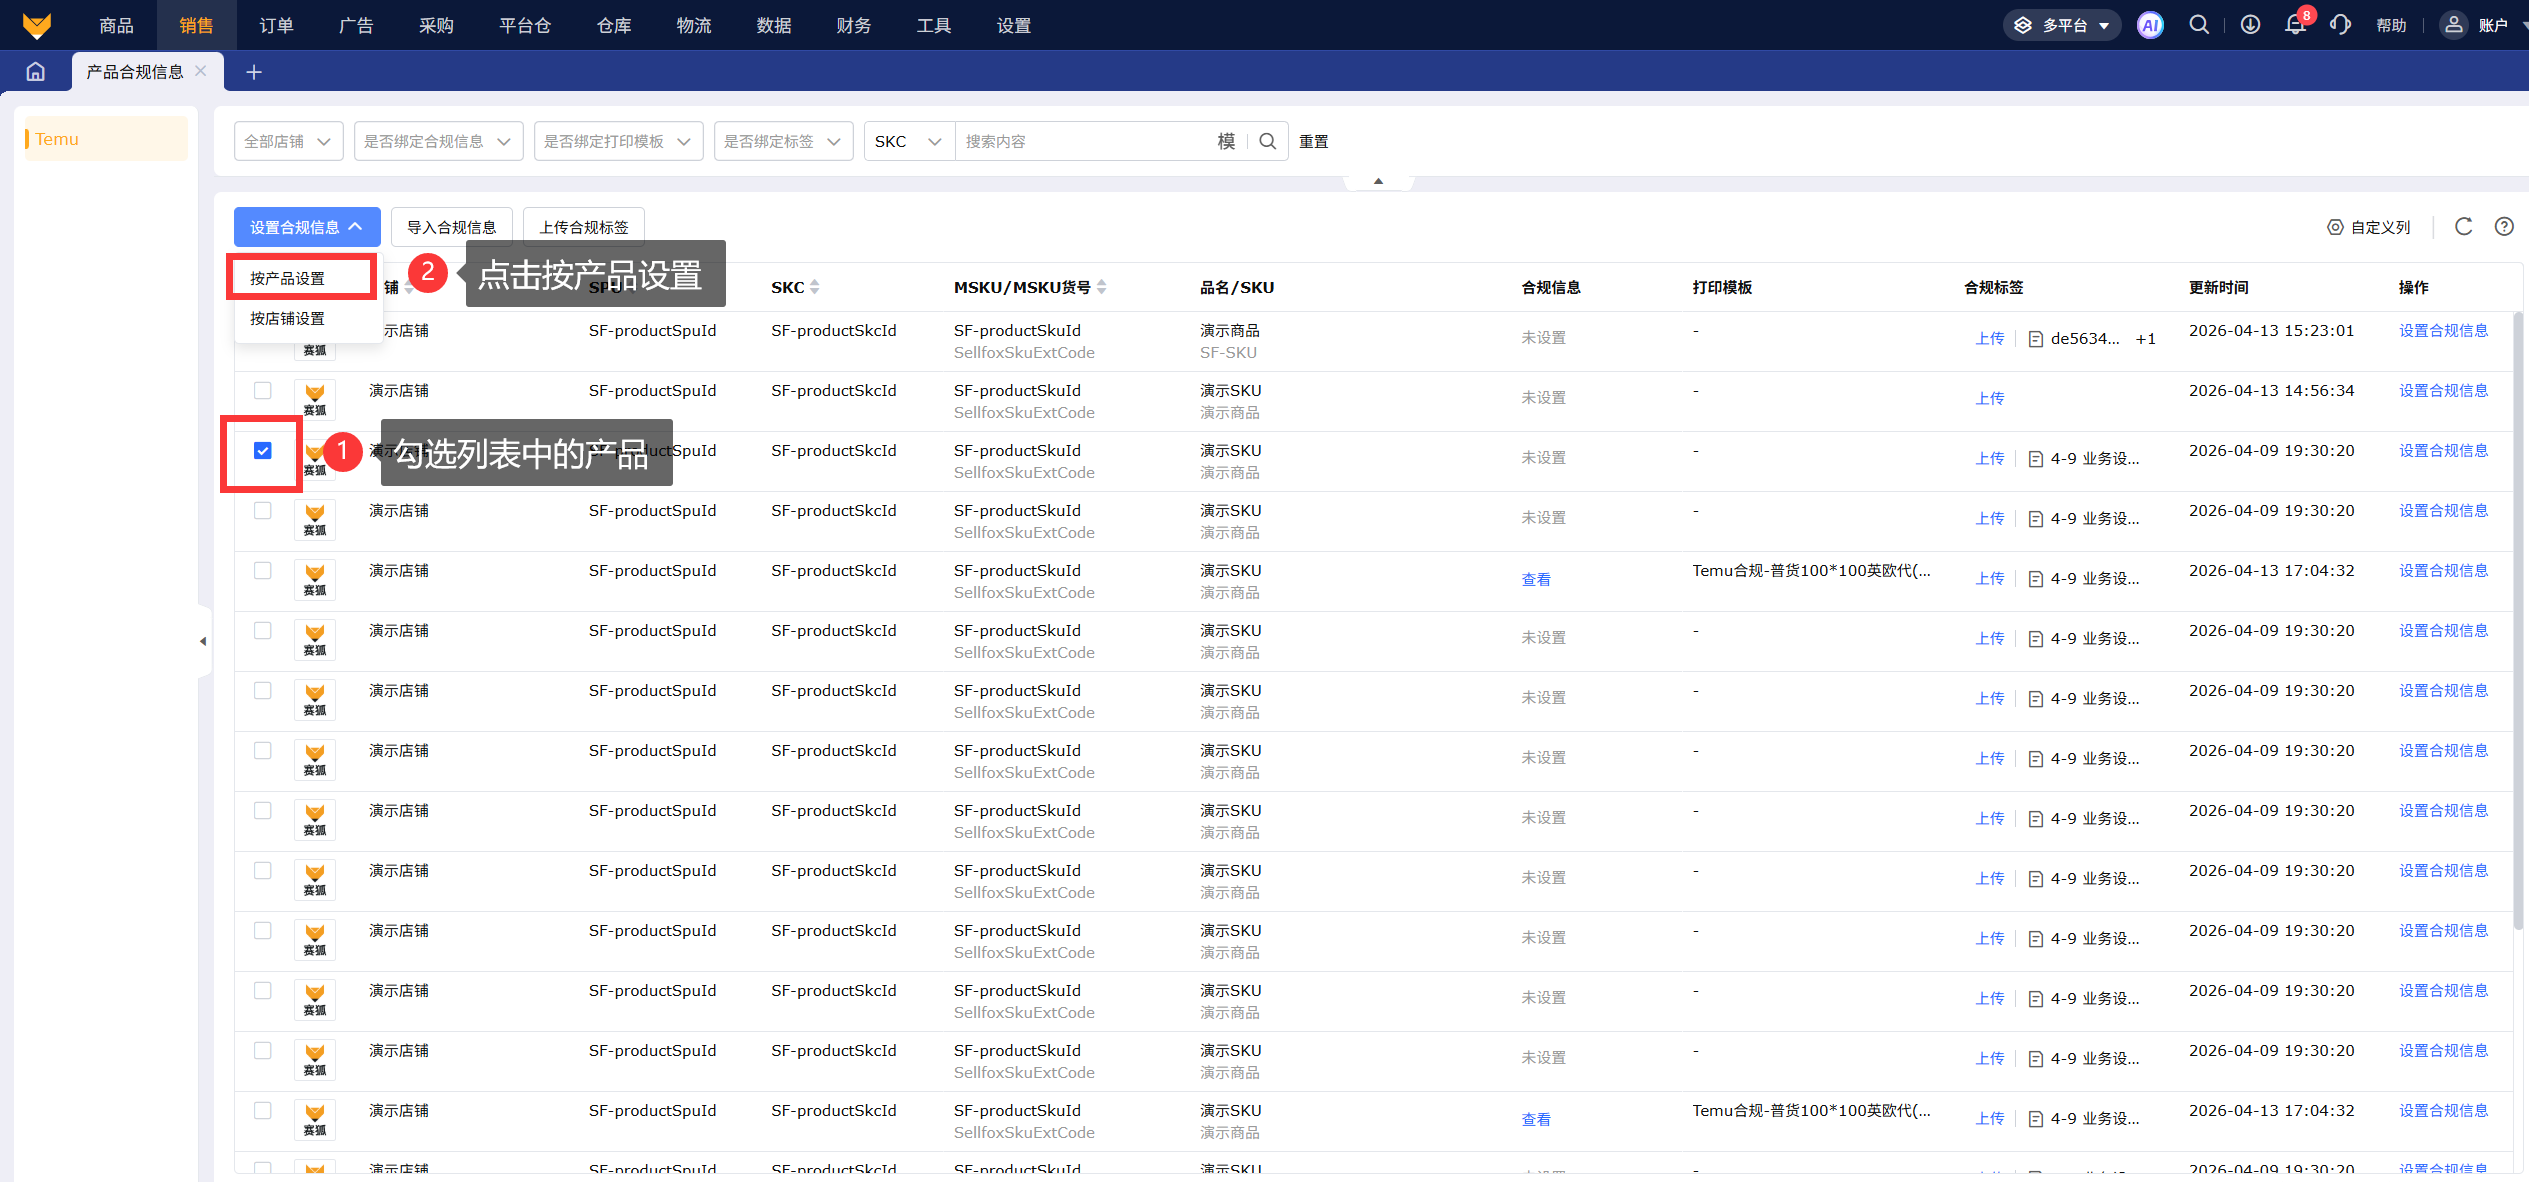Viewport: 2529px width, 1182px height.
Task: Click 设置合规信息 link in first row
Action: pos(2442,331)
